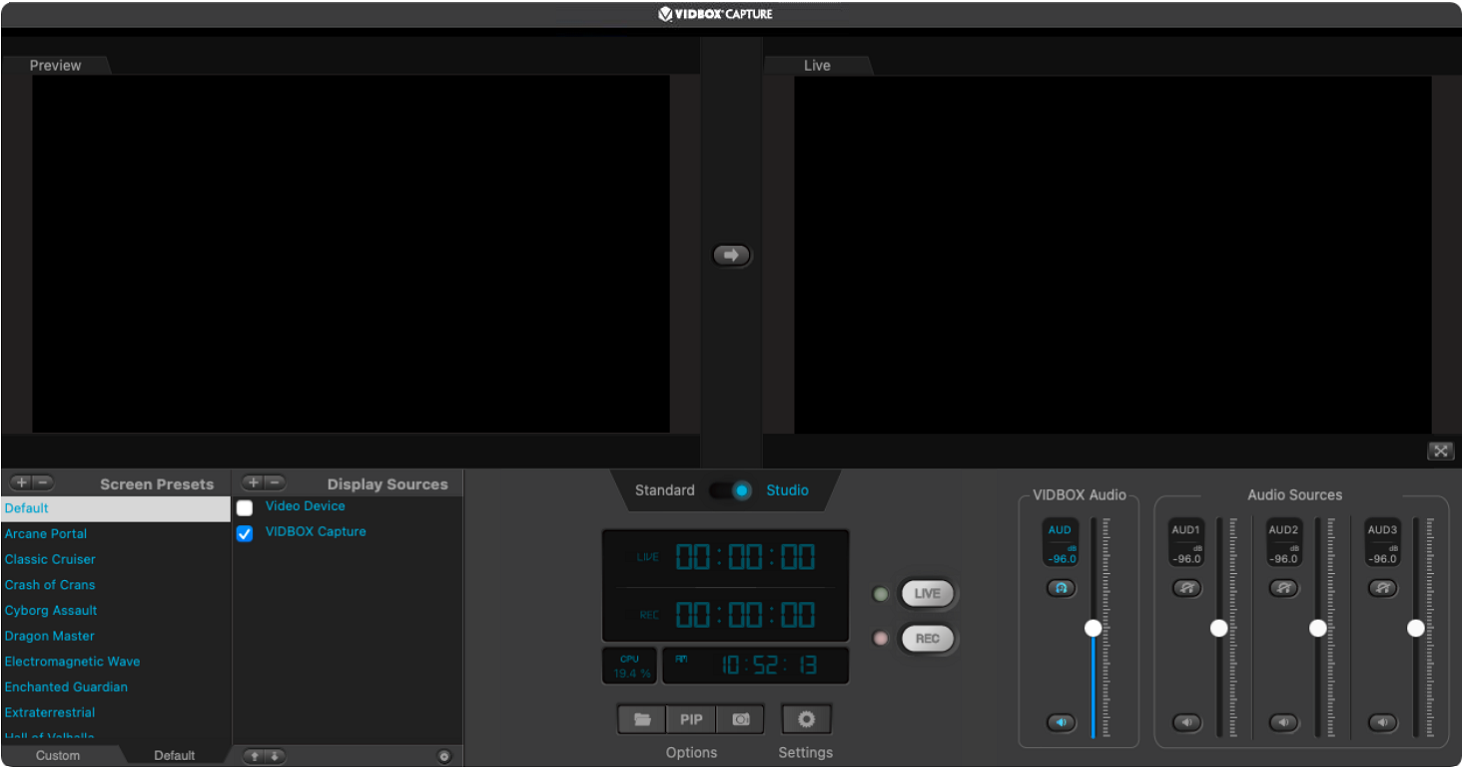Start recording with the REC button
This screenshot has height=768, width=1462.
tap(927, 639)
